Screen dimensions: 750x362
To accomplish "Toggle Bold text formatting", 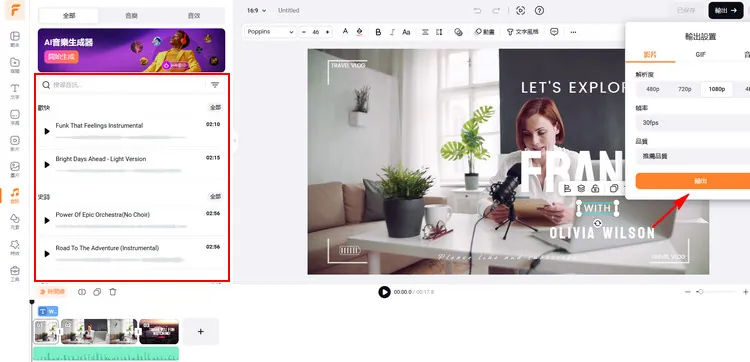I will (378, 32).
